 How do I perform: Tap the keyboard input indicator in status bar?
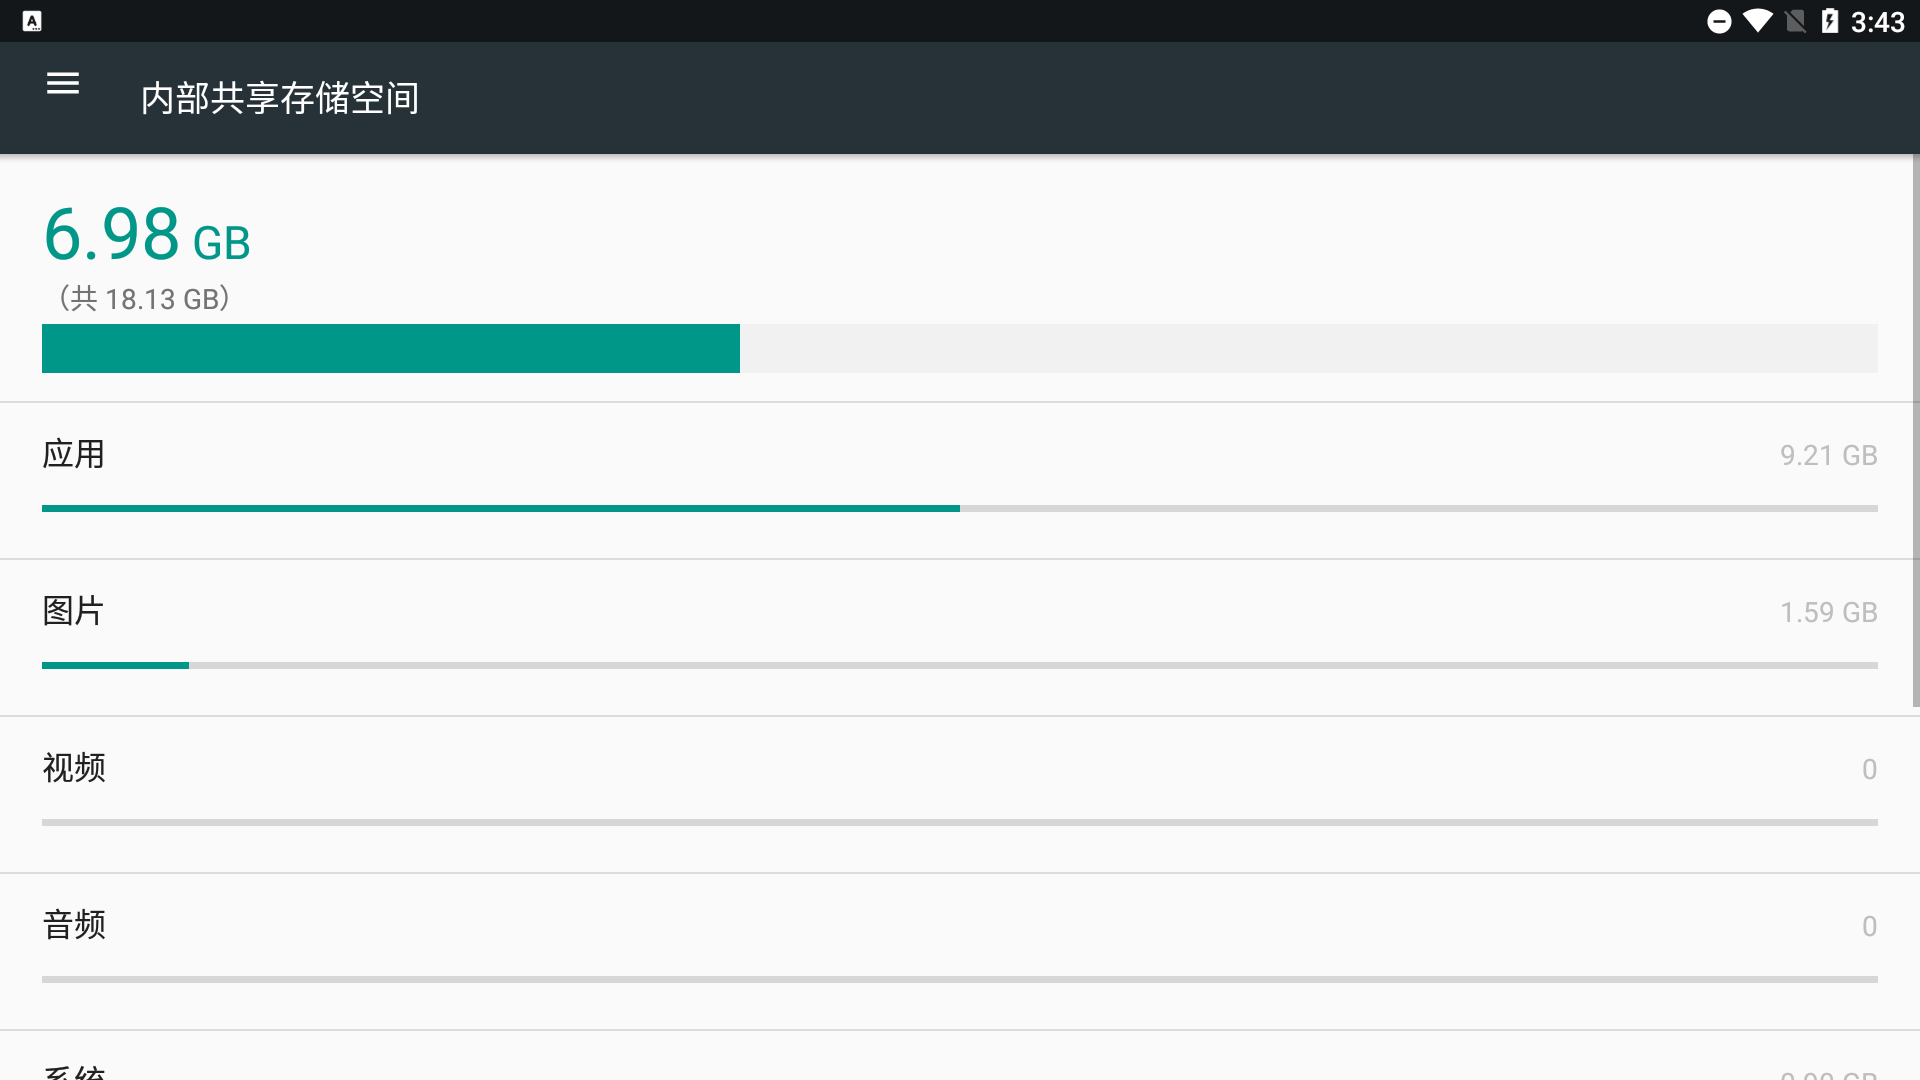[x=32, y=21]
